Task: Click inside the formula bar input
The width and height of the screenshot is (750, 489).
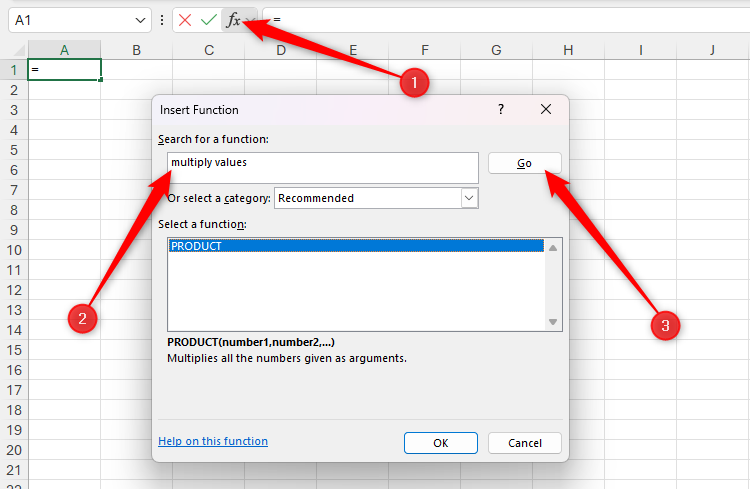Action: [507, 20]
